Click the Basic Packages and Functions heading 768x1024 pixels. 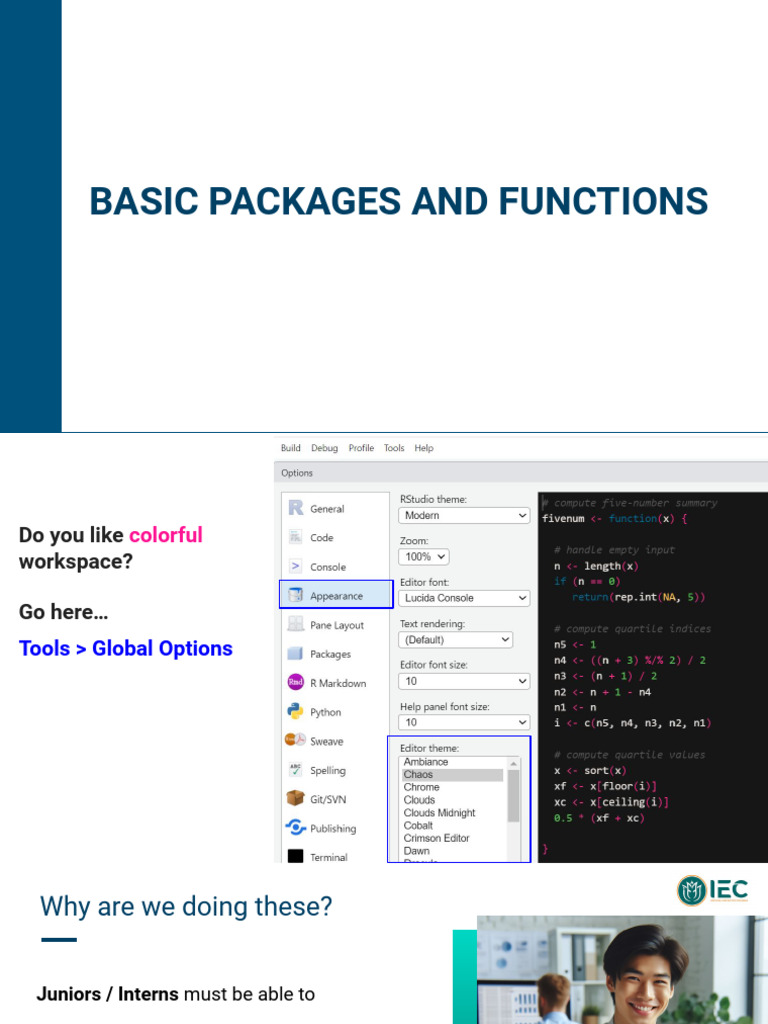point(399,200)
